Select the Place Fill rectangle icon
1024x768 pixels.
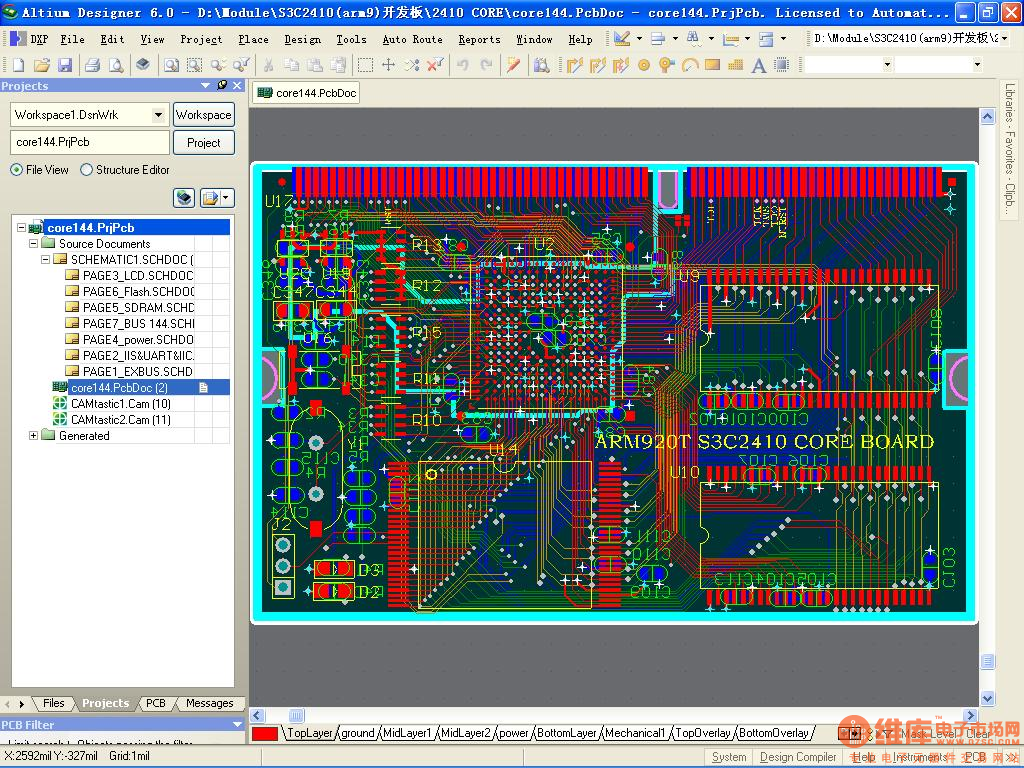(x=712, y=65)
